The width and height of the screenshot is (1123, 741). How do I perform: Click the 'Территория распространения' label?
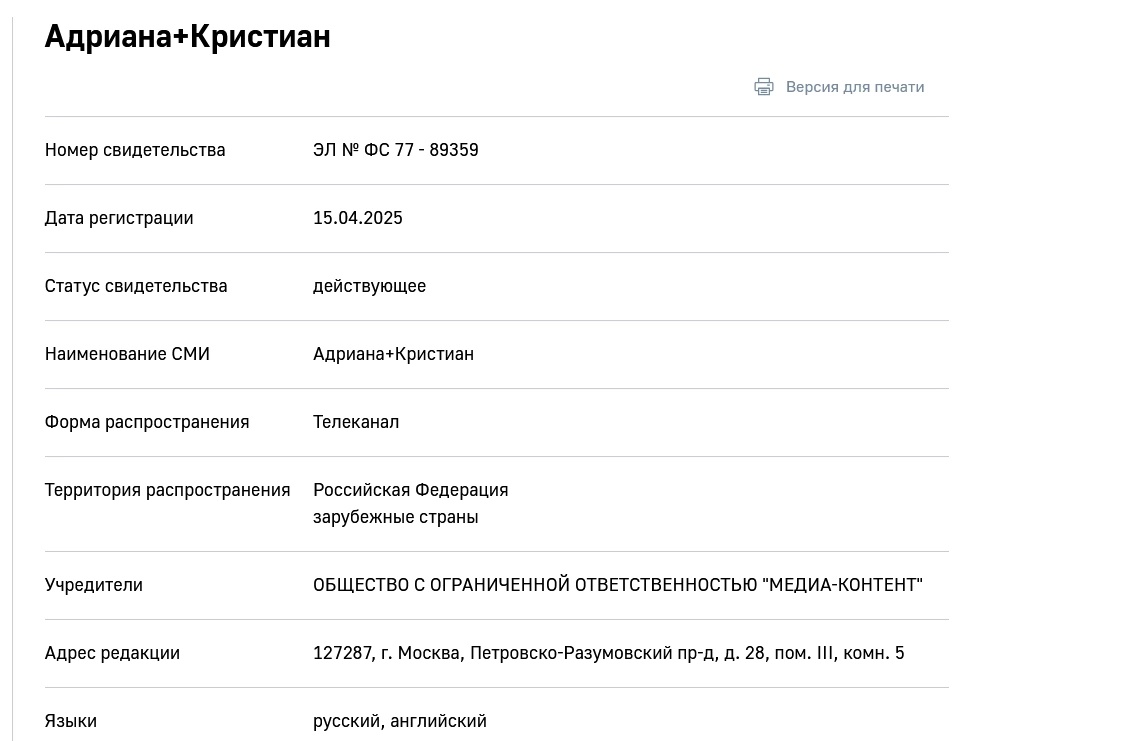[167, 490]
